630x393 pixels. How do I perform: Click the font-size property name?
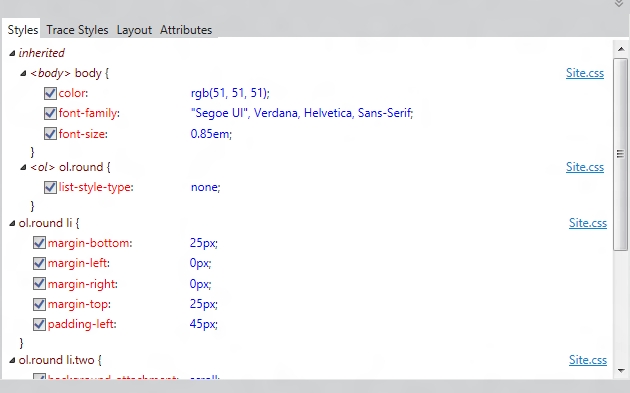pyautogui.click(x=83, y=134)
